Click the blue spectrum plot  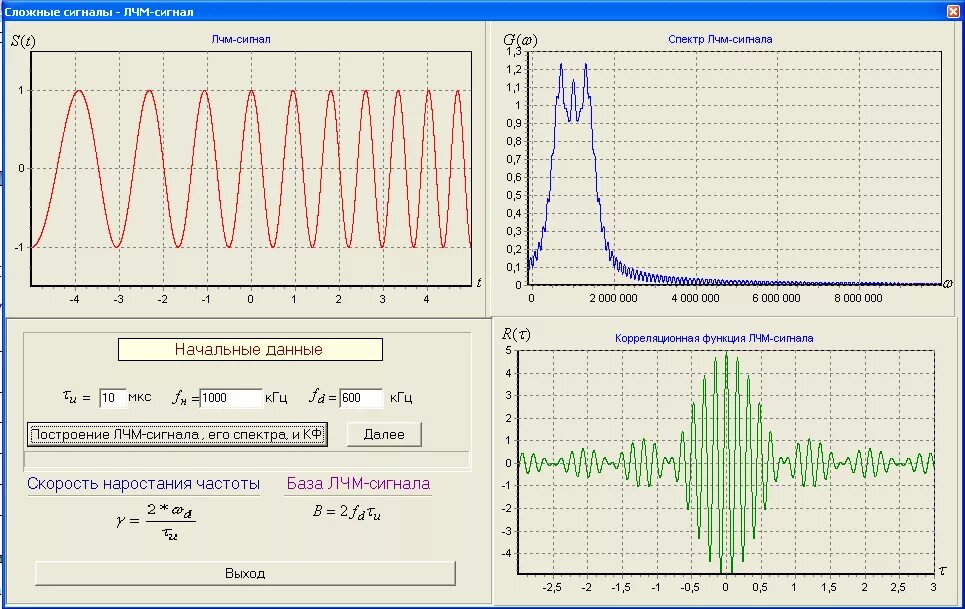[x=735, y=168]
